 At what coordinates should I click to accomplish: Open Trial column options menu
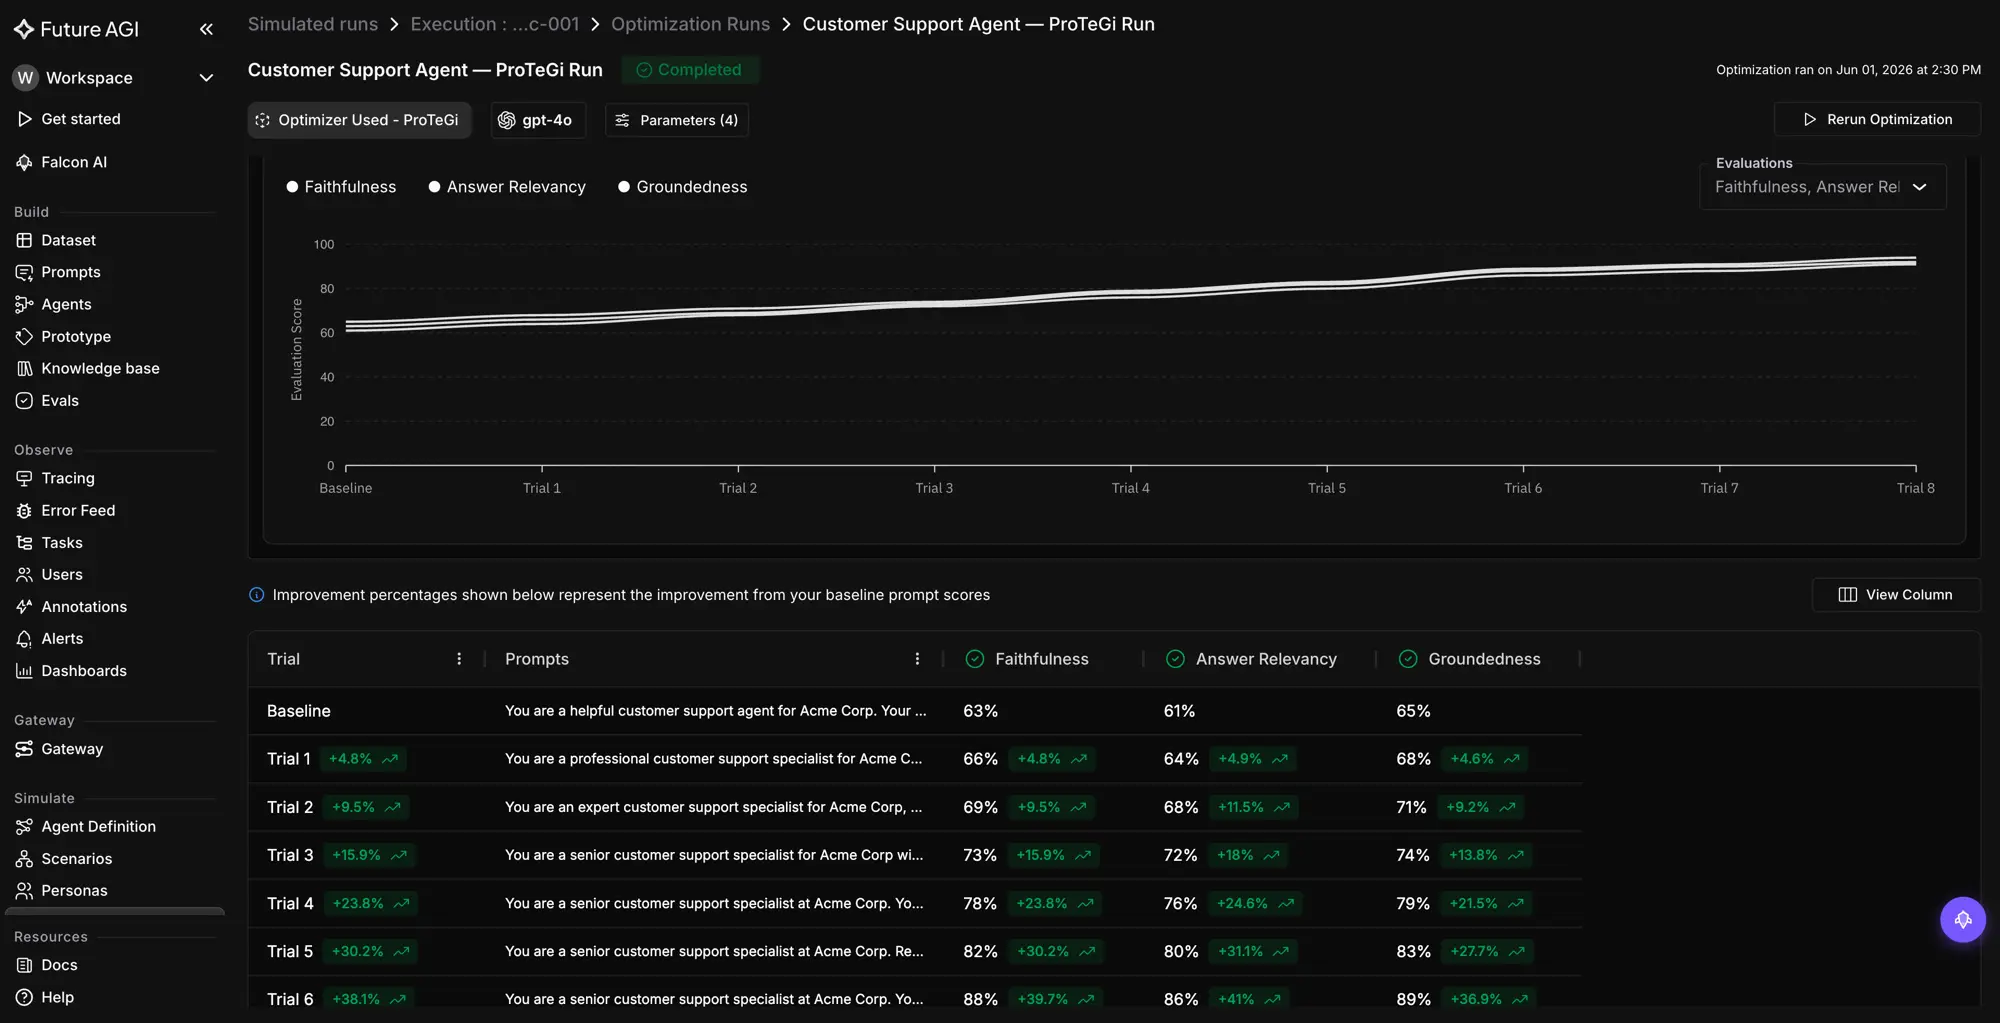459,659
